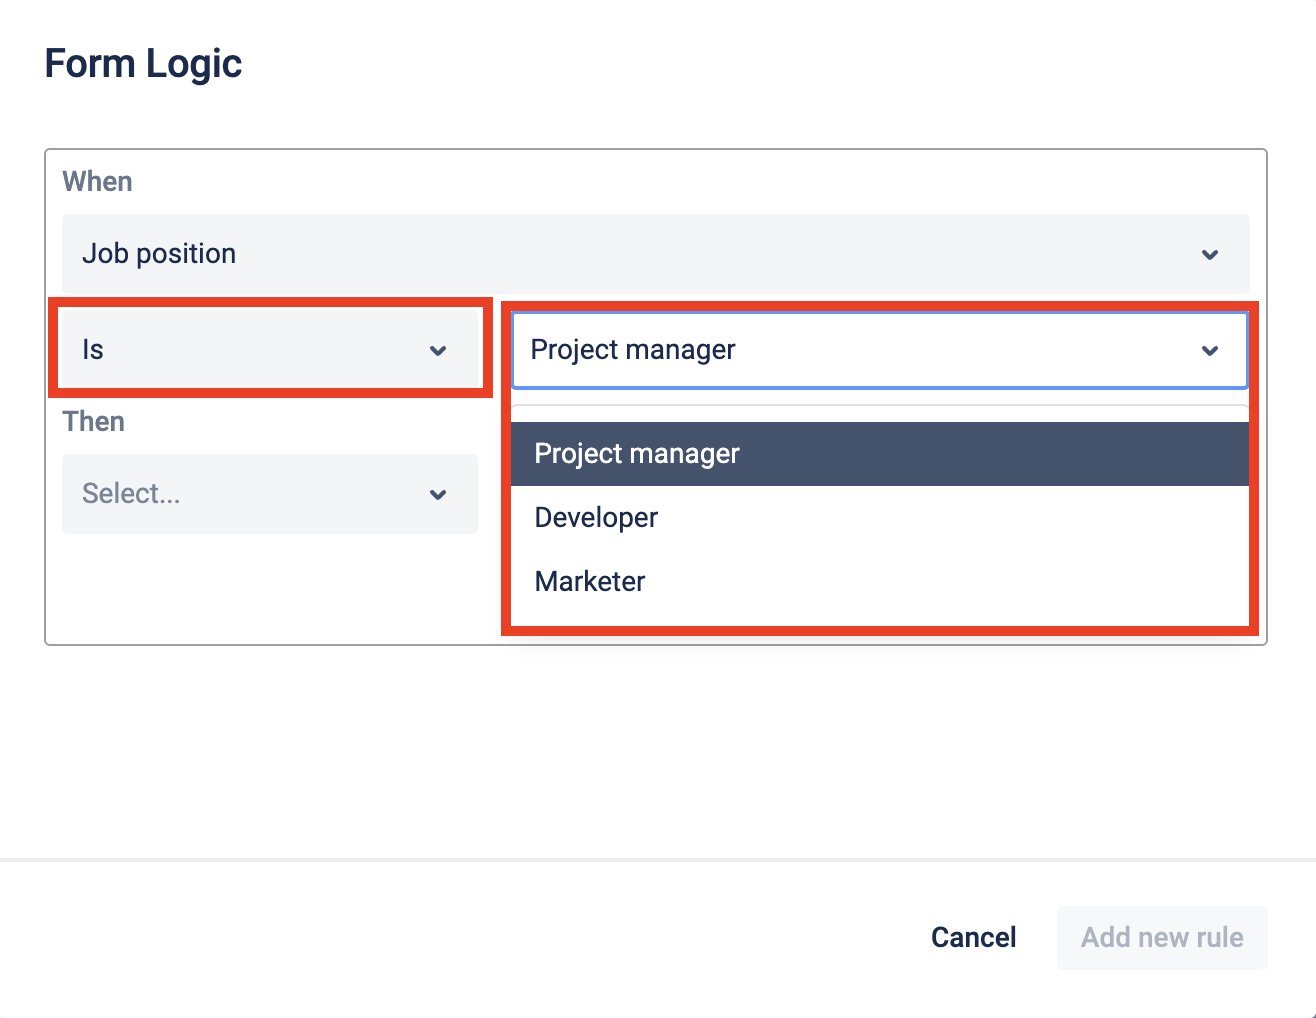This screenshot has height=1018, width=1316.
Task: Open the Is condition operator dropdown
Action: (x=269, y=350)
